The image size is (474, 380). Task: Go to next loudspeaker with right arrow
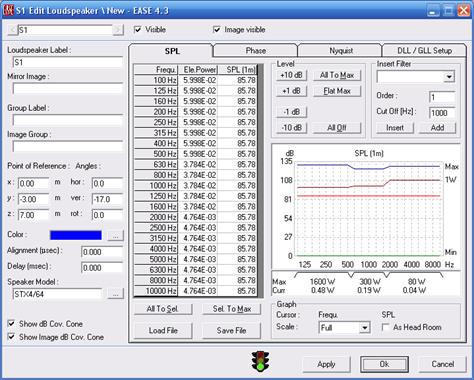[x=118, y=30]
